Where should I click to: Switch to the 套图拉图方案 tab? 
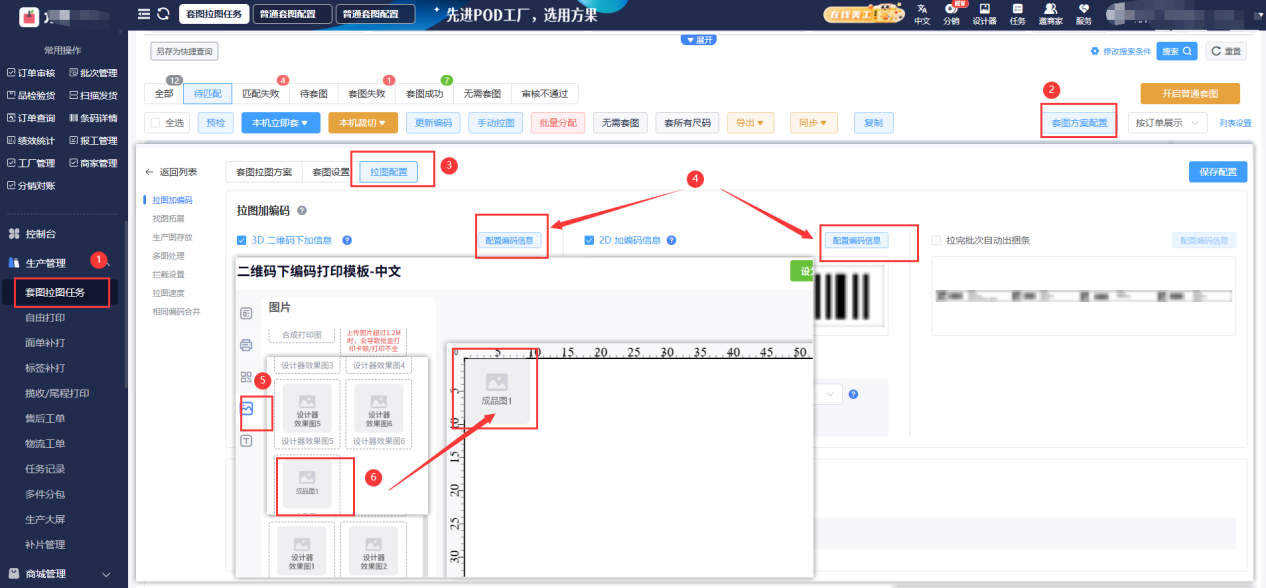[x=264, y=172]
